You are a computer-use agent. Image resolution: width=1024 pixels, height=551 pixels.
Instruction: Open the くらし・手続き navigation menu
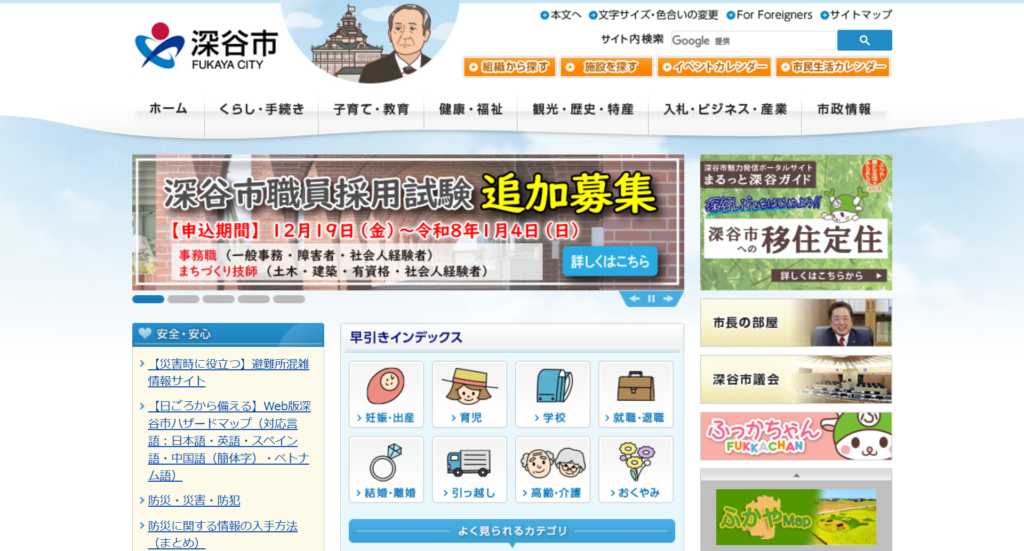[x=261, y=110]
